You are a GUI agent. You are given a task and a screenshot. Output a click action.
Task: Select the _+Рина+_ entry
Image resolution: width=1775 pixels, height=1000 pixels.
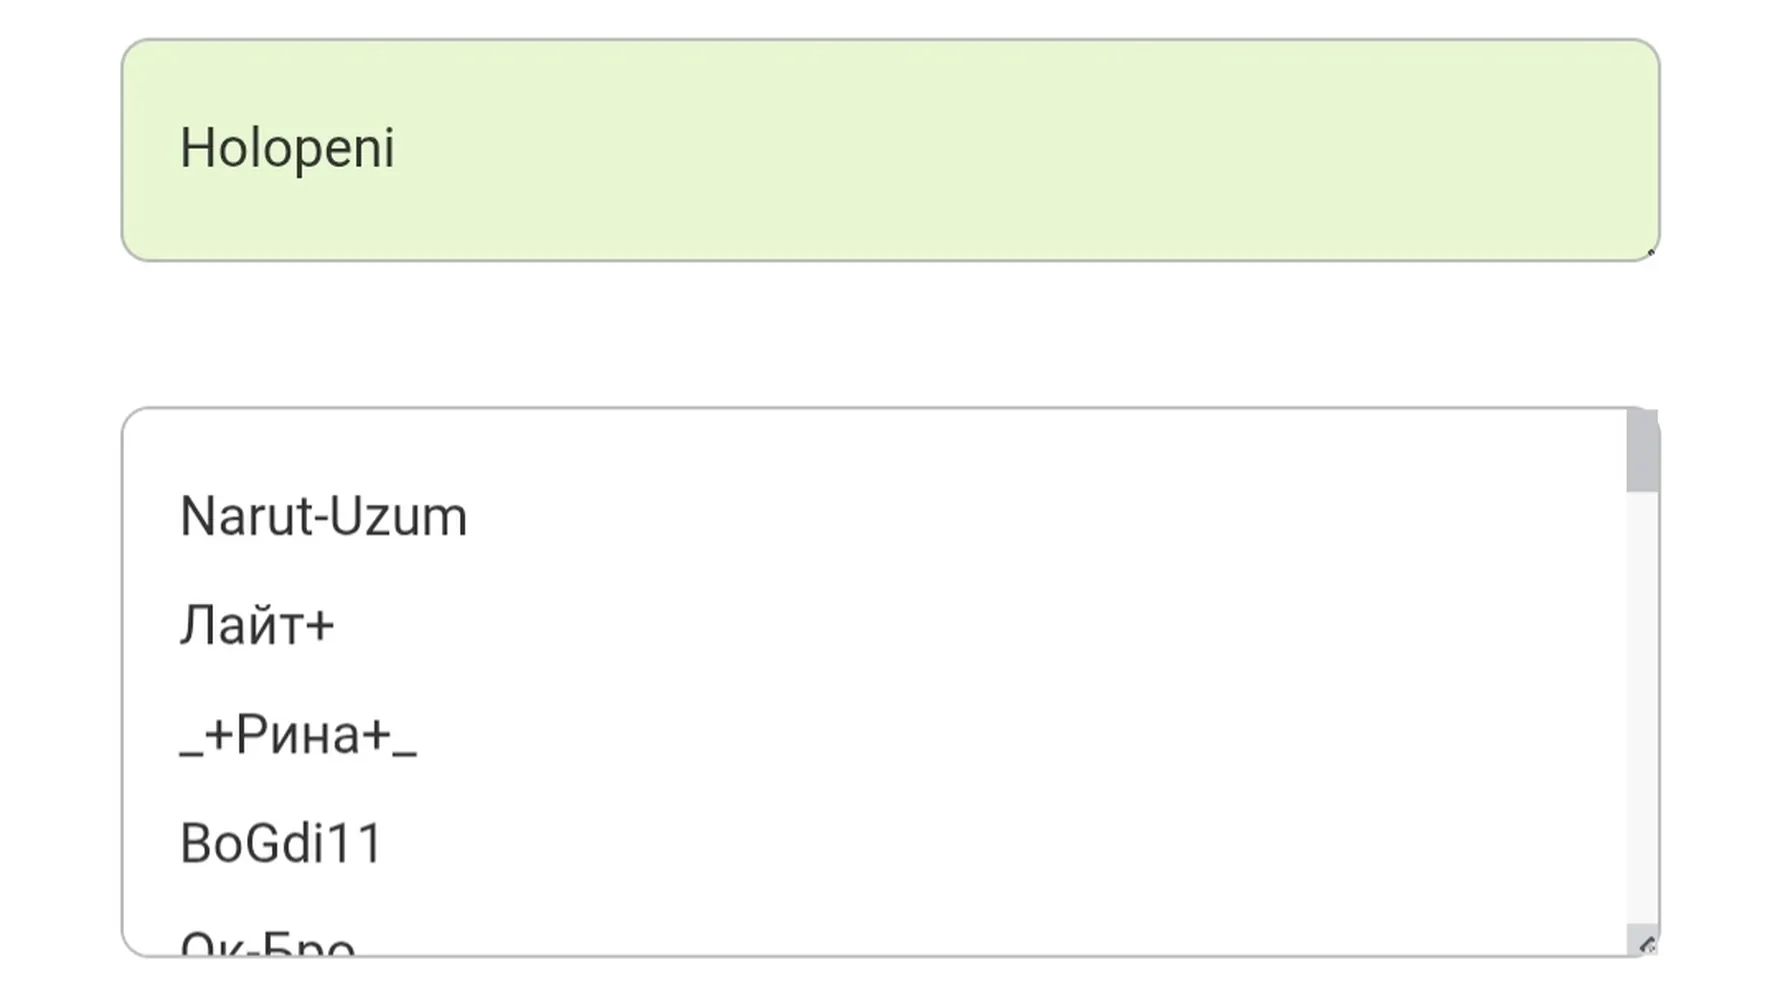click(x=298, y=735)
